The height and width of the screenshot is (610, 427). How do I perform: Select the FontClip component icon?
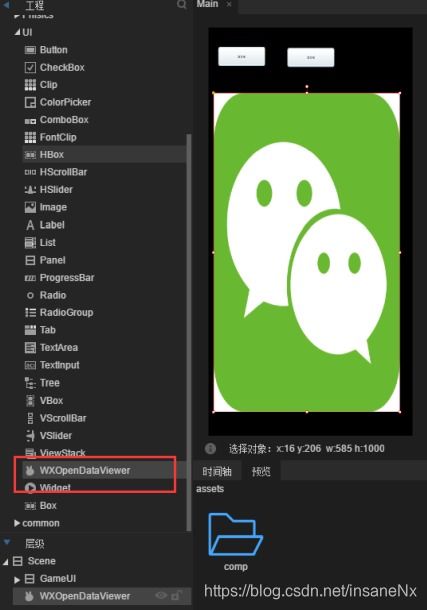(x=30, y=137)
